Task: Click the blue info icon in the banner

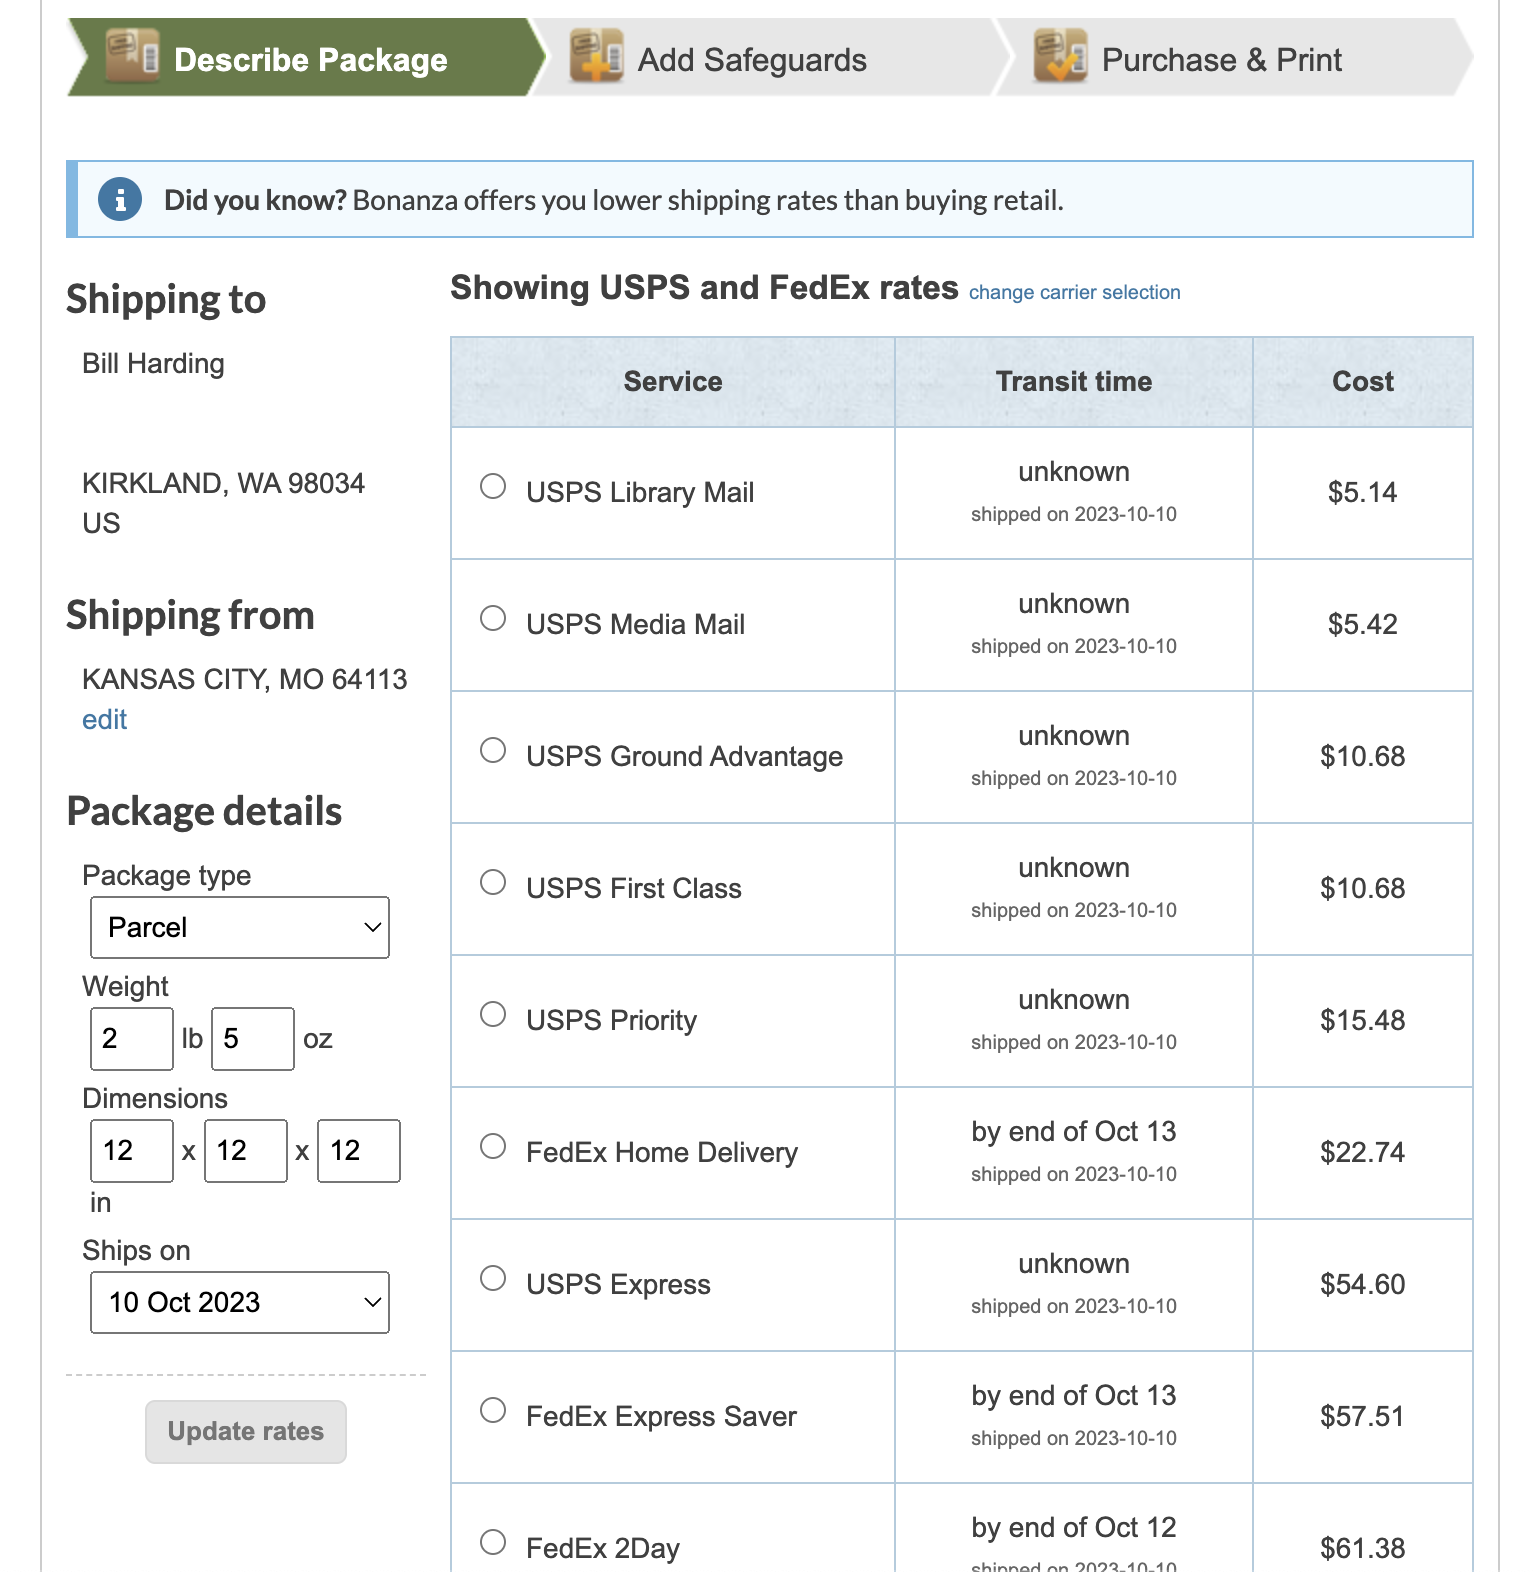Action: [x=120, y=199]
